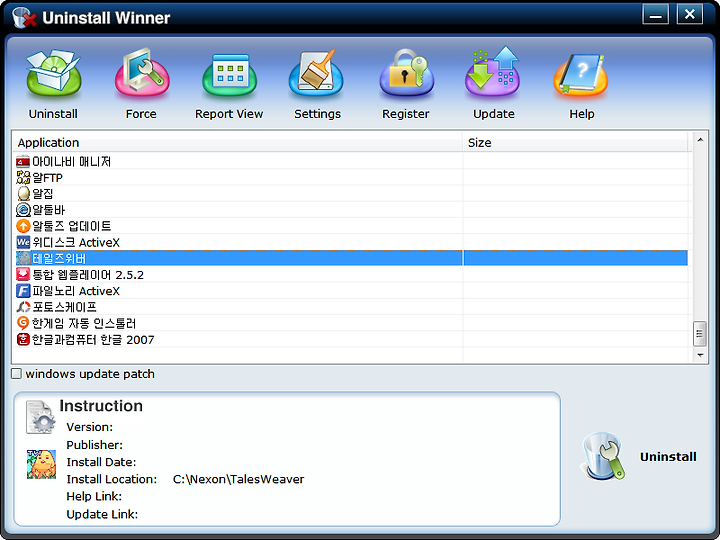The width and height of the screenshot is (720, 540).
Task: Select the Force uninstall icon
Action: tap(141, 73)
